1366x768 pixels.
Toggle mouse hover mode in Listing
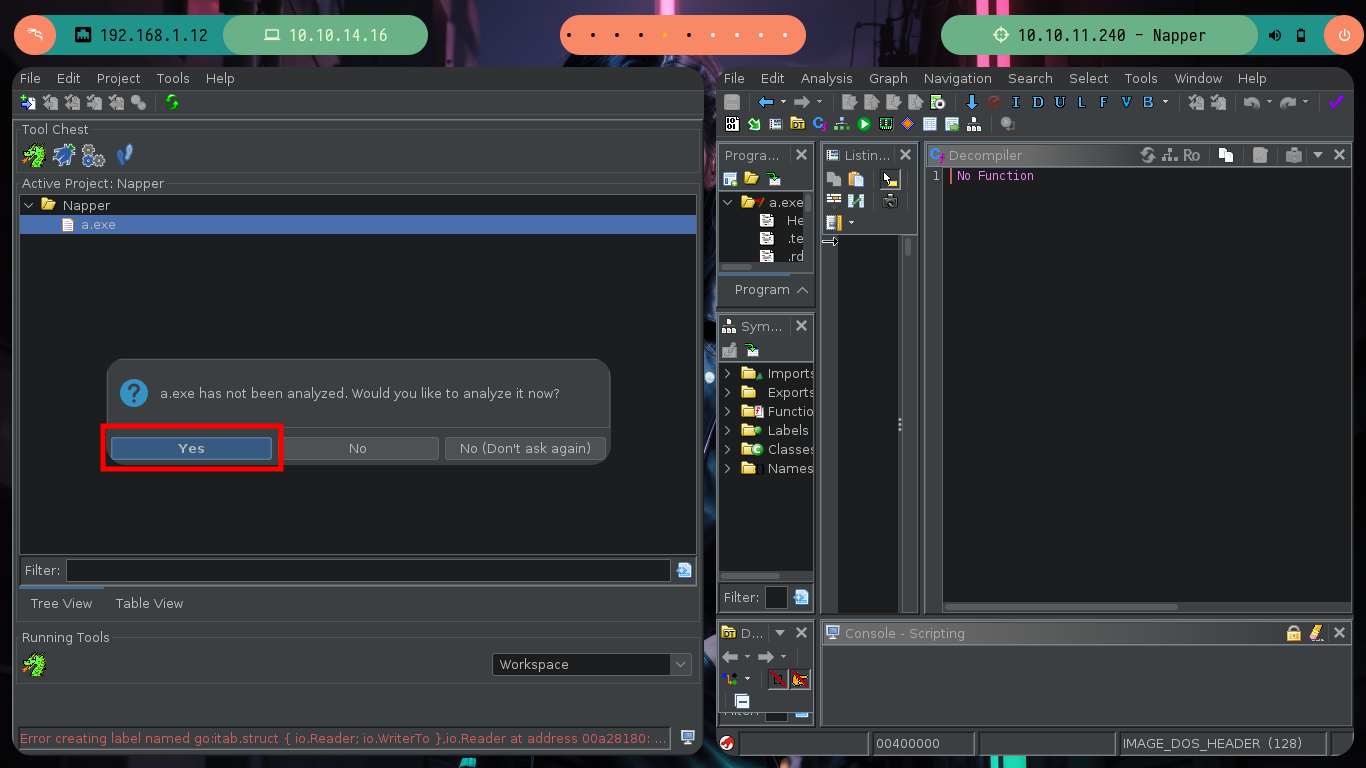(890, 179)
